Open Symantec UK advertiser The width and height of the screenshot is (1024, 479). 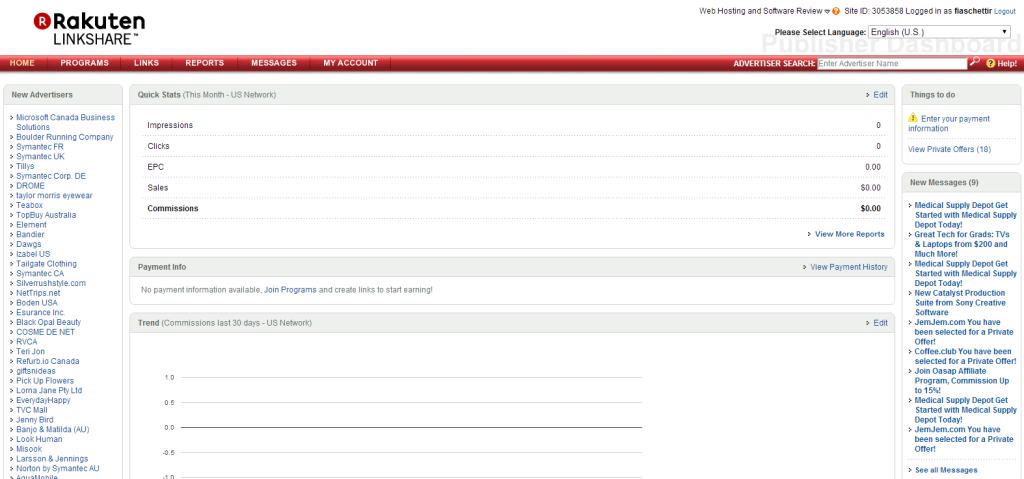click(40, 157)
